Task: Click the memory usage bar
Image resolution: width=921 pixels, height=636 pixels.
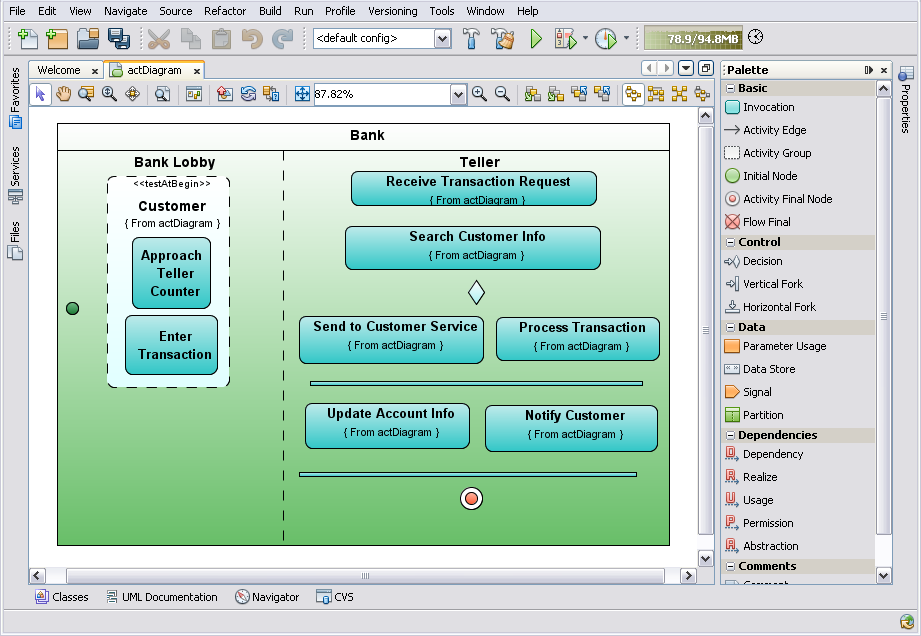Action: tap(692, 39)
